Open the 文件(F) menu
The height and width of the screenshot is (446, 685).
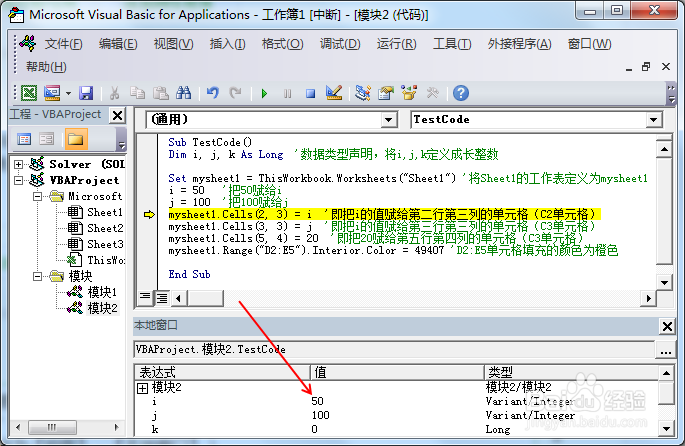(63, 44)
